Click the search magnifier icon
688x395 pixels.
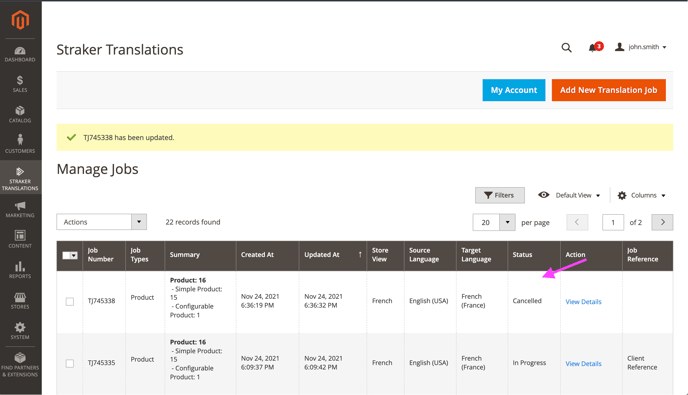566,47
